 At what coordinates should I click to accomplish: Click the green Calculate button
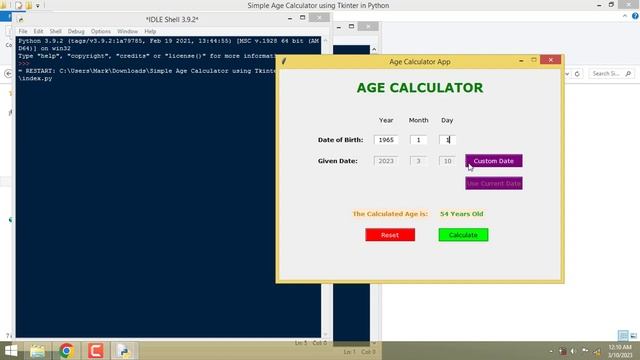coord(463,235)
